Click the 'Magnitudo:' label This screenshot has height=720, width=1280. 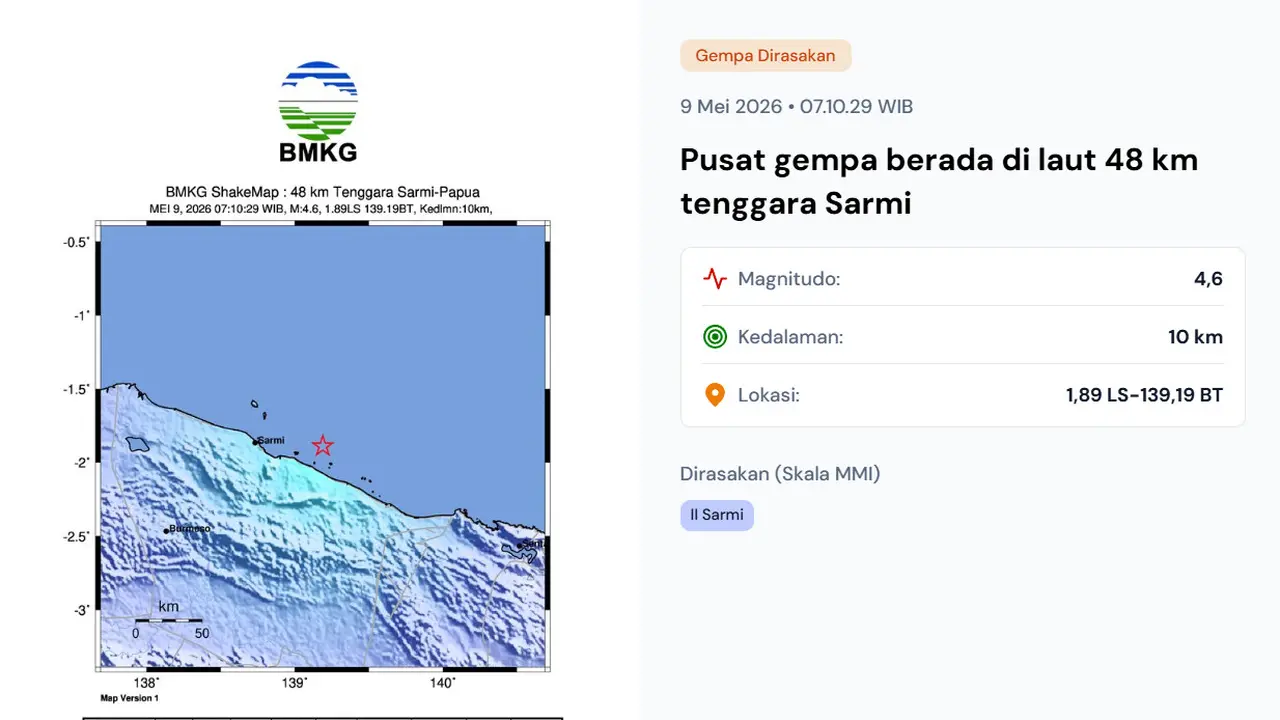point(789,279)
